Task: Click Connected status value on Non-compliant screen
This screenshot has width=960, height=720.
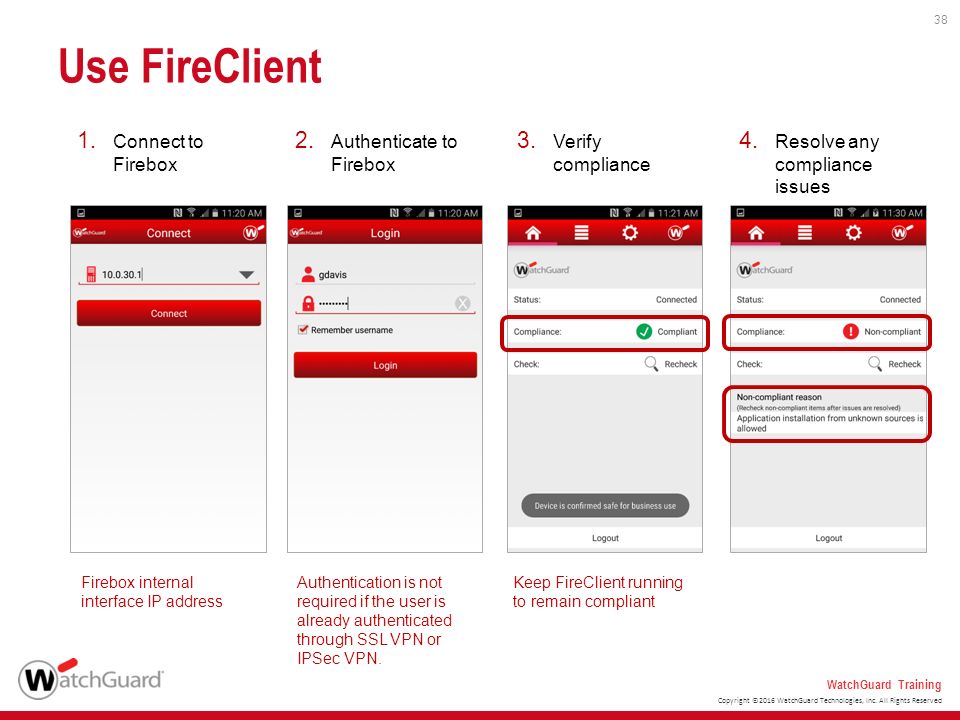Action: [900, 299]
